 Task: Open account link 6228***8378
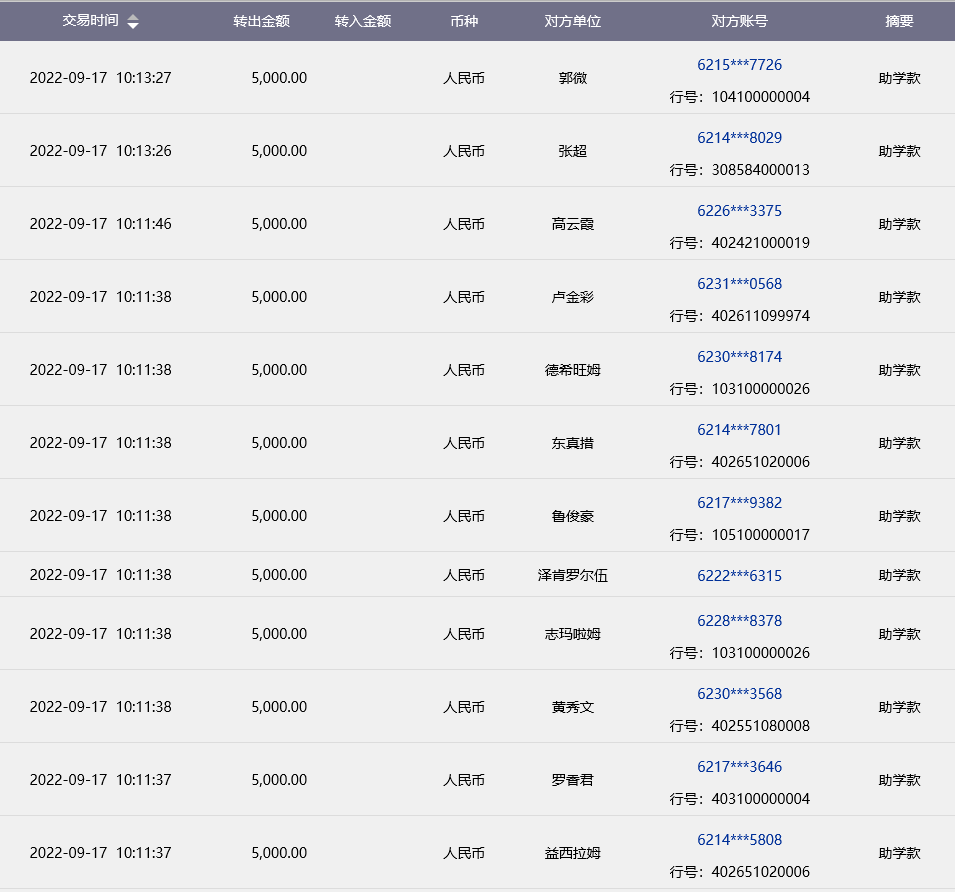(739, 621)
